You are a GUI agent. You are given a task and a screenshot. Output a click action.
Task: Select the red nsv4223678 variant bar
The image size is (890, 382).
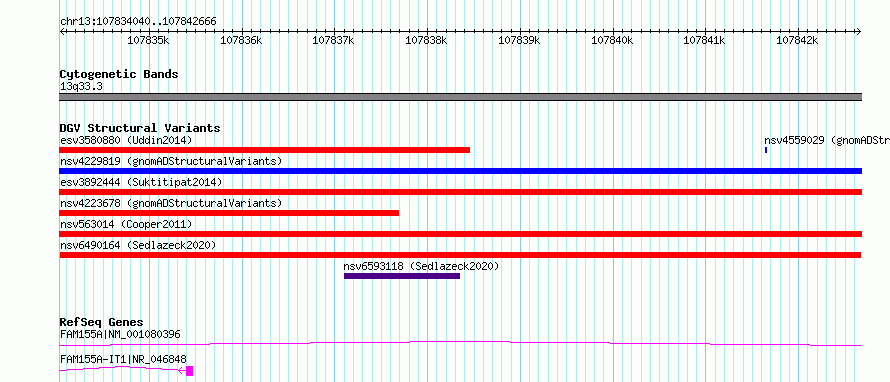click(x=229, y=213)
